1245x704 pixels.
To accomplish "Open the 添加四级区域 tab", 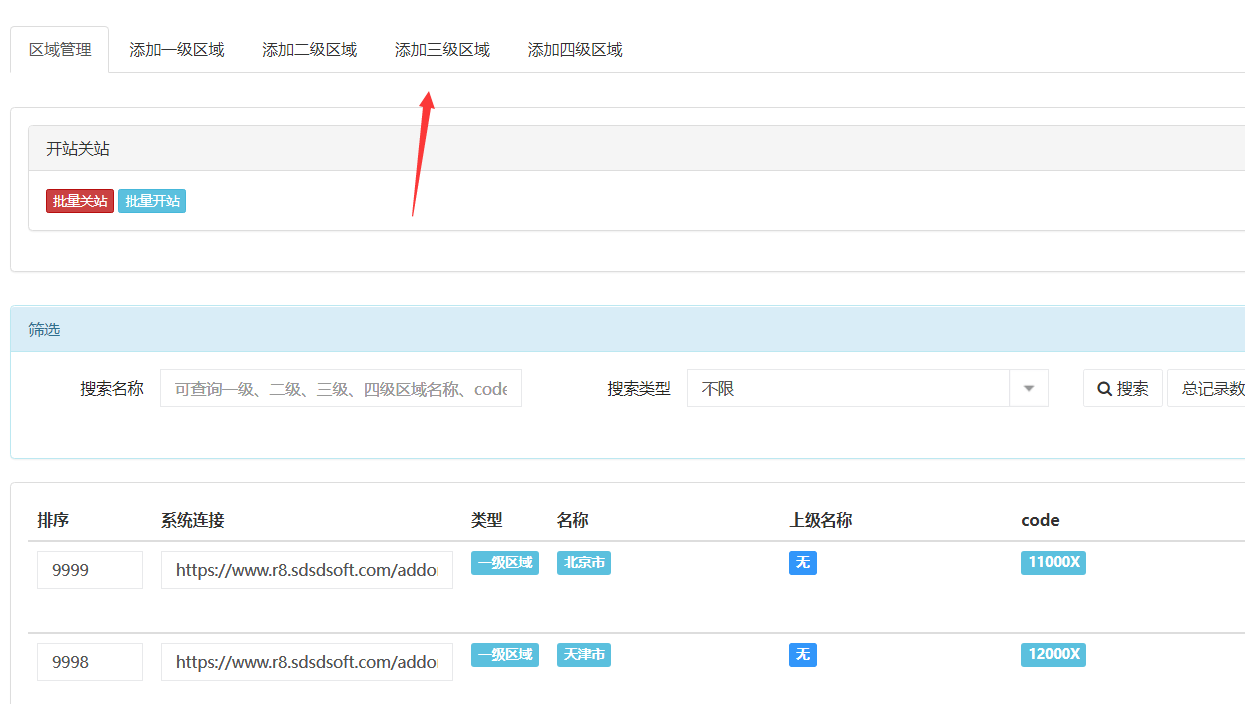I will tap(575, 50).
